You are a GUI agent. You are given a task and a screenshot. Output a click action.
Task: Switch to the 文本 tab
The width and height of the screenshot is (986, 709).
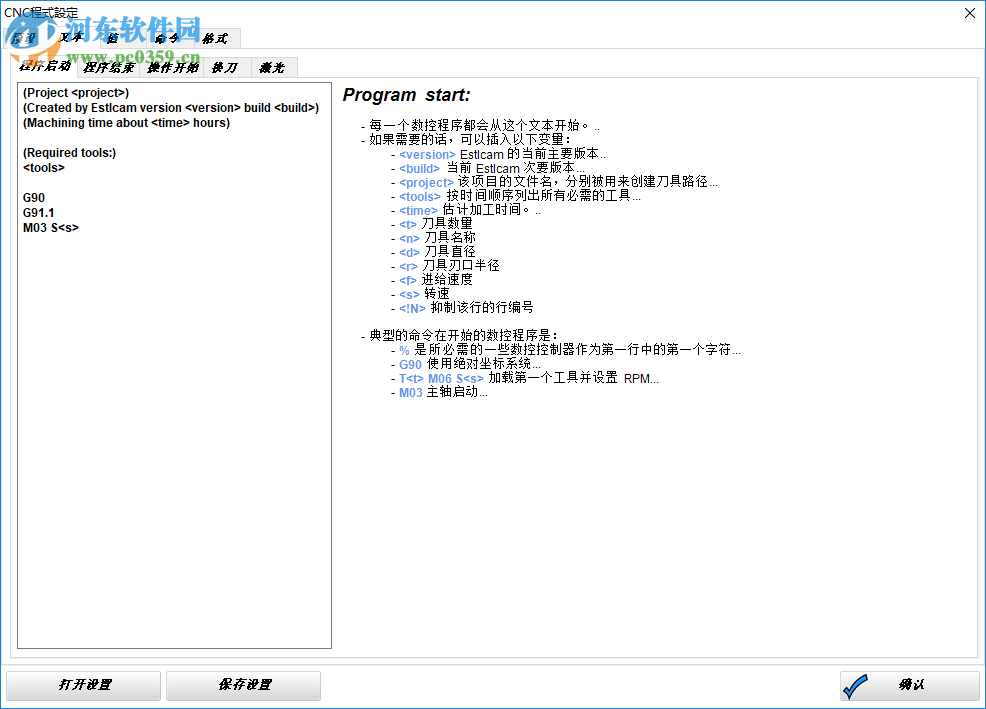pyautogui.click(x=70, y=38)
